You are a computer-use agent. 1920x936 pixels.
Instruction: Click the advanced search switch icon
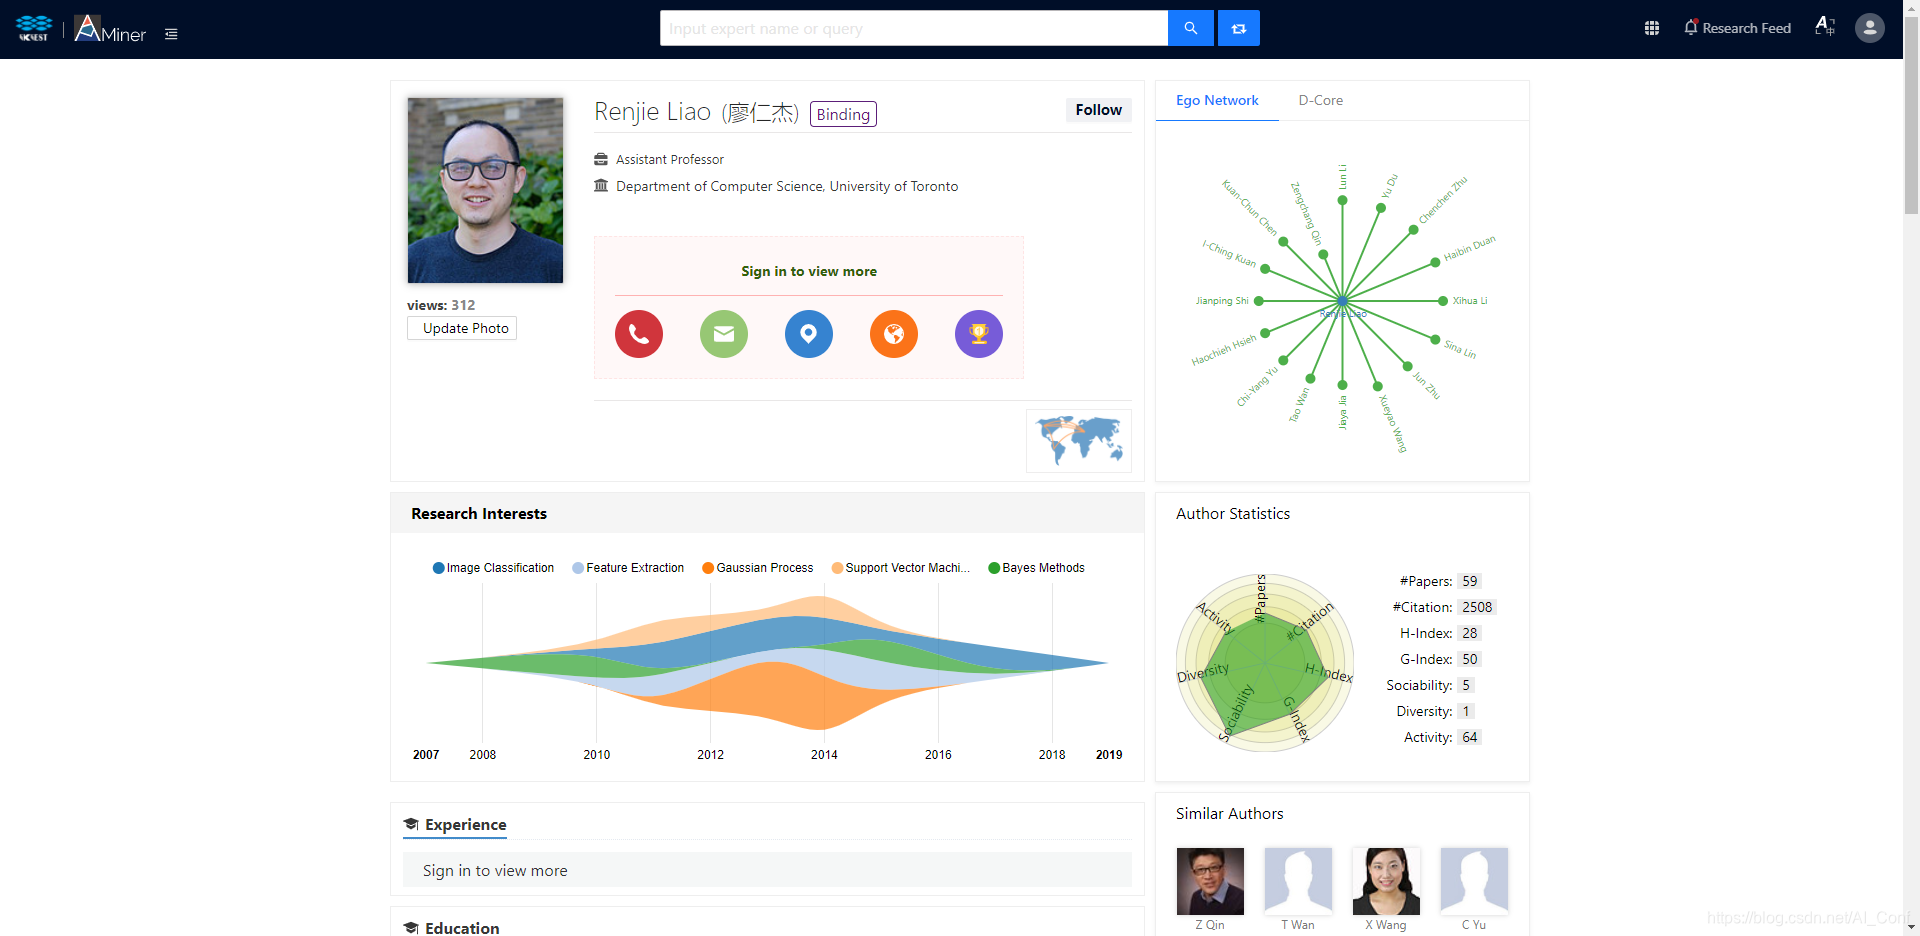click(x=1239, y=28)
